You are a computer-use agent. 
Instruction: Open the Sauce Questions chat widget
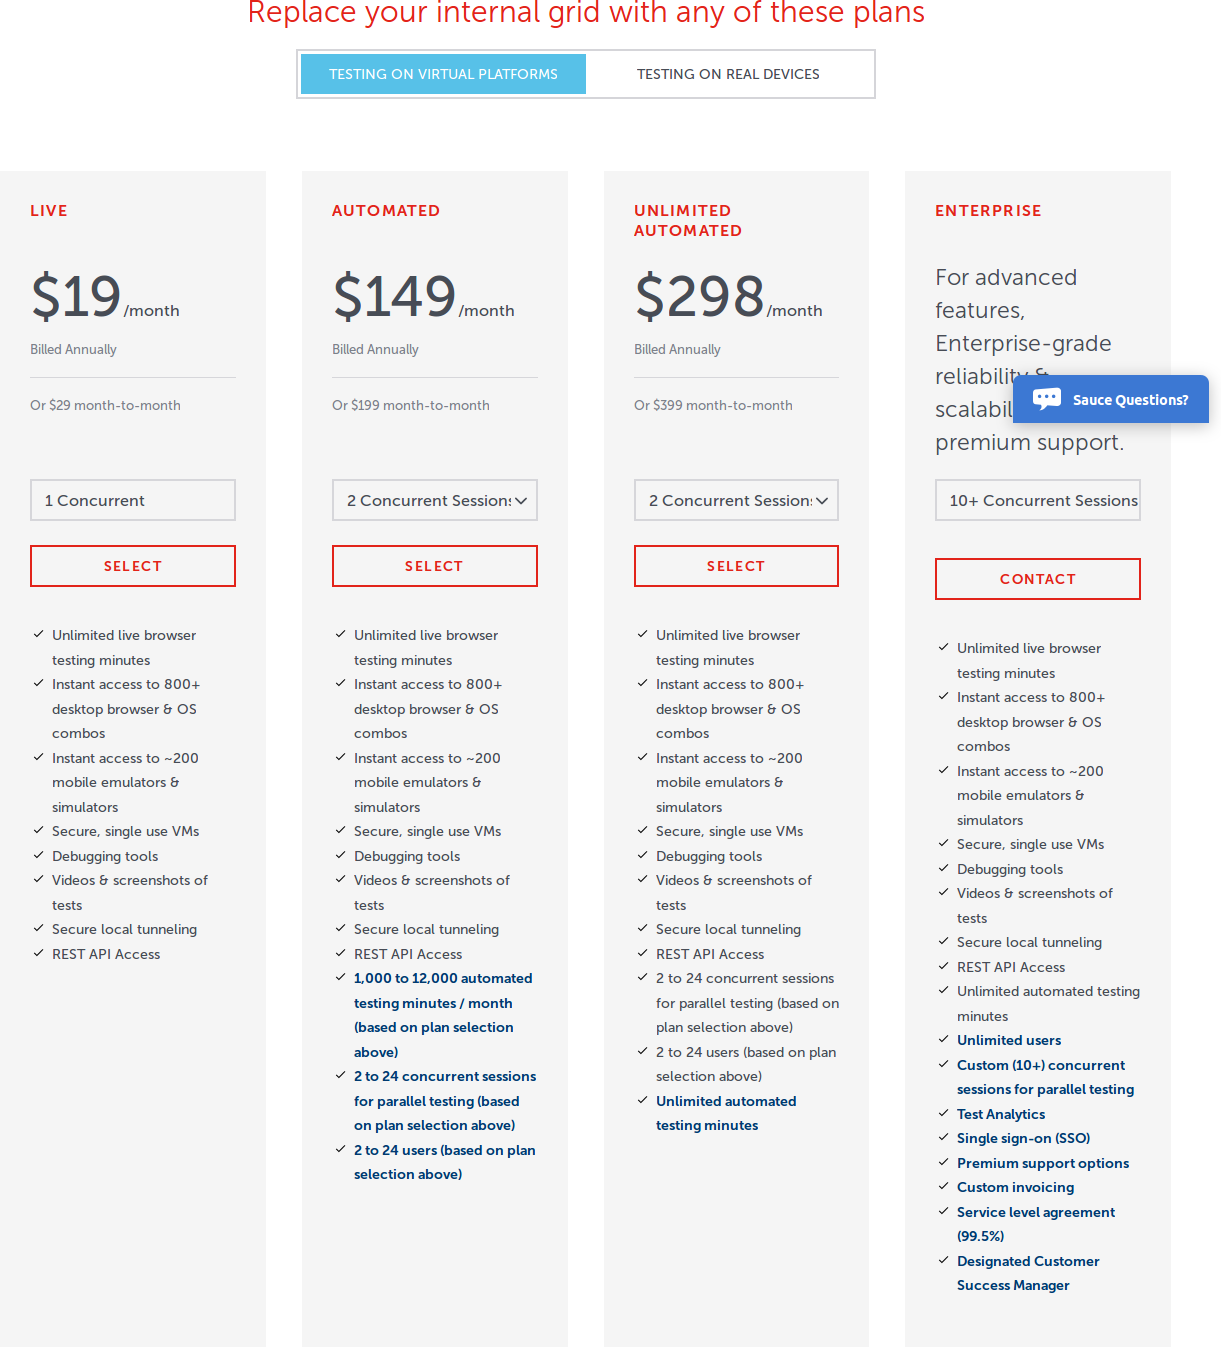point(1110,399)
